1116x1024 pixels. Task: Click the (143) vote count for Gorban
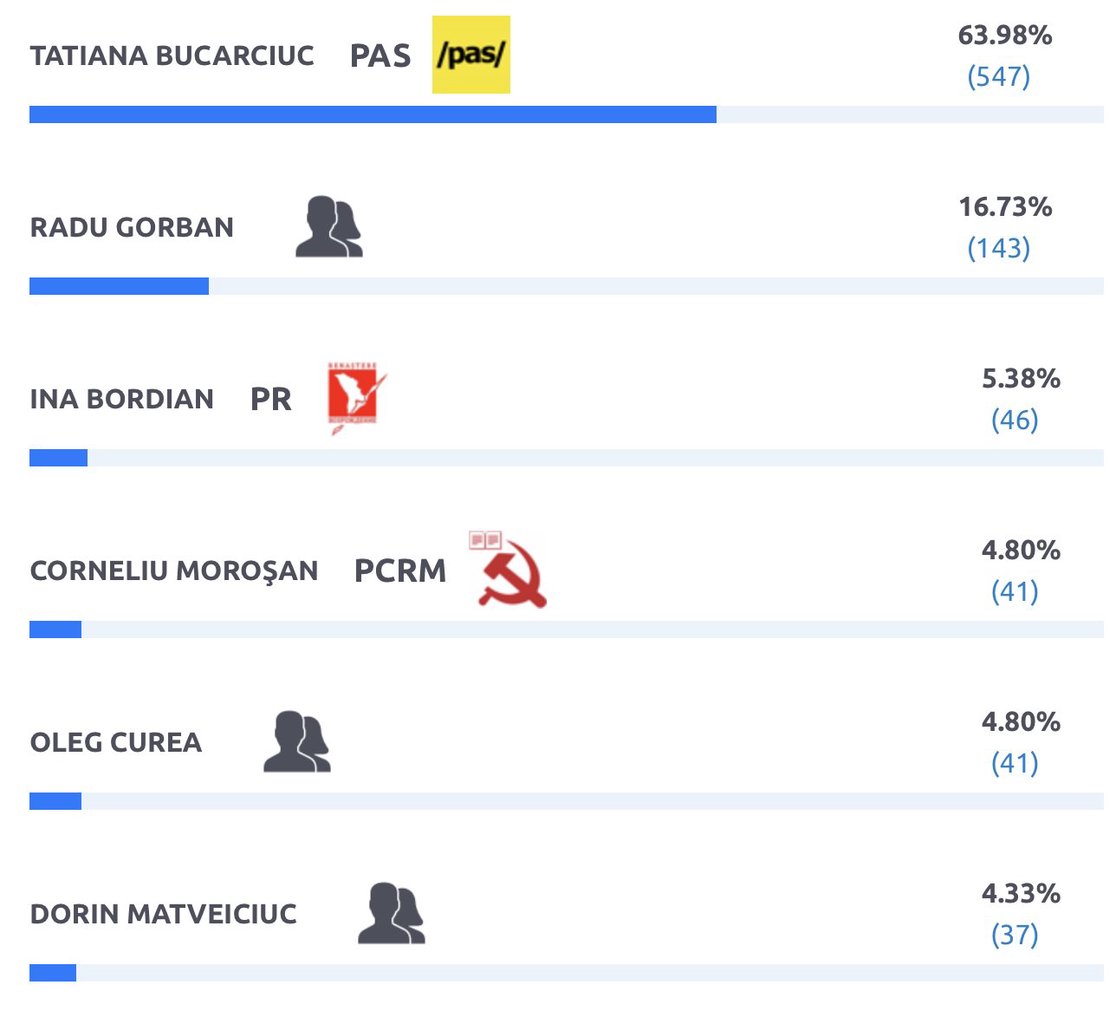click(999, 248)
